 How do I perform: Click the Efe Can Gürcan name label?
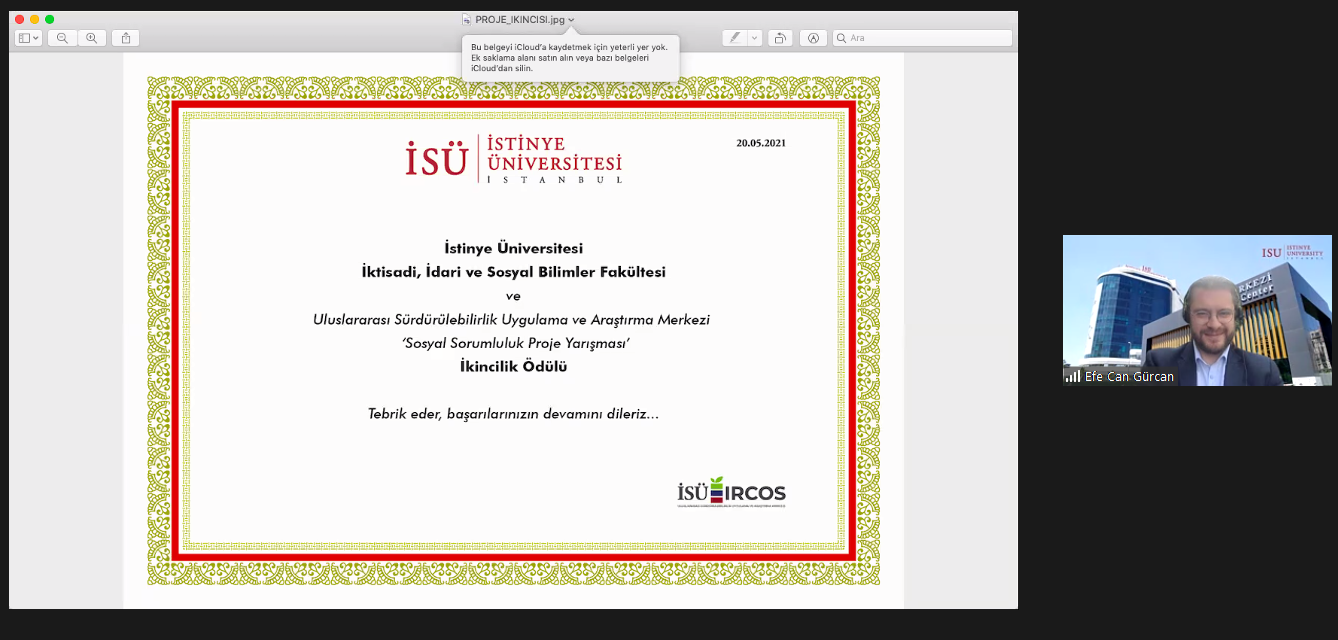1129,377
